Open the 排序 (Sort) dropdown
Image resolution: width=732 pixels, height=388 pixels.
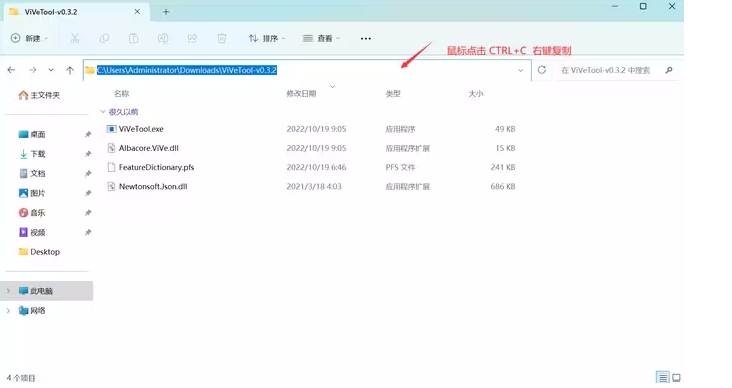click(x=267, y=38)
